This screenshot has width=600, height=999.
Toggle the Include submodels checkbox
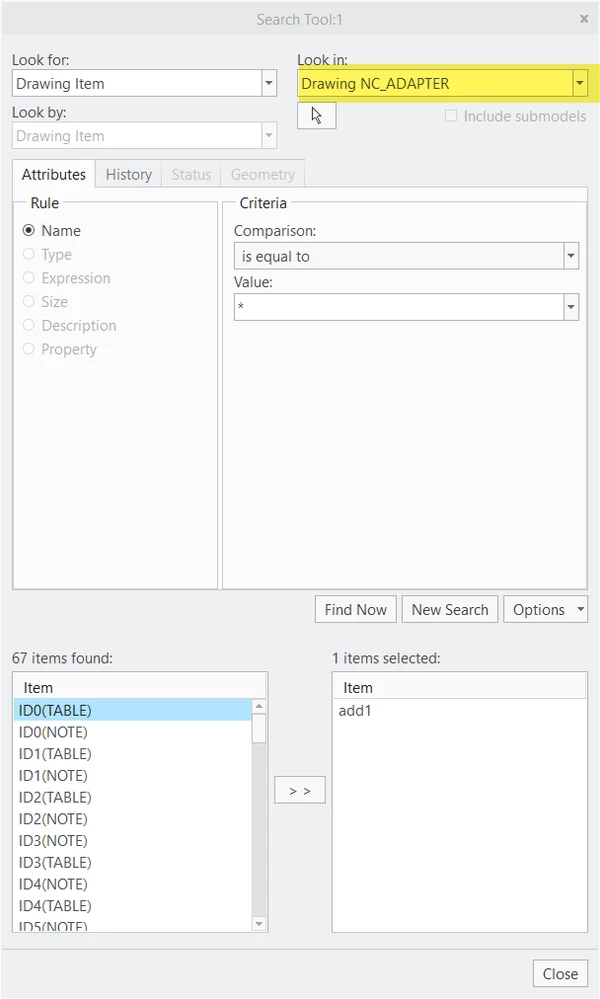point(451,116)
